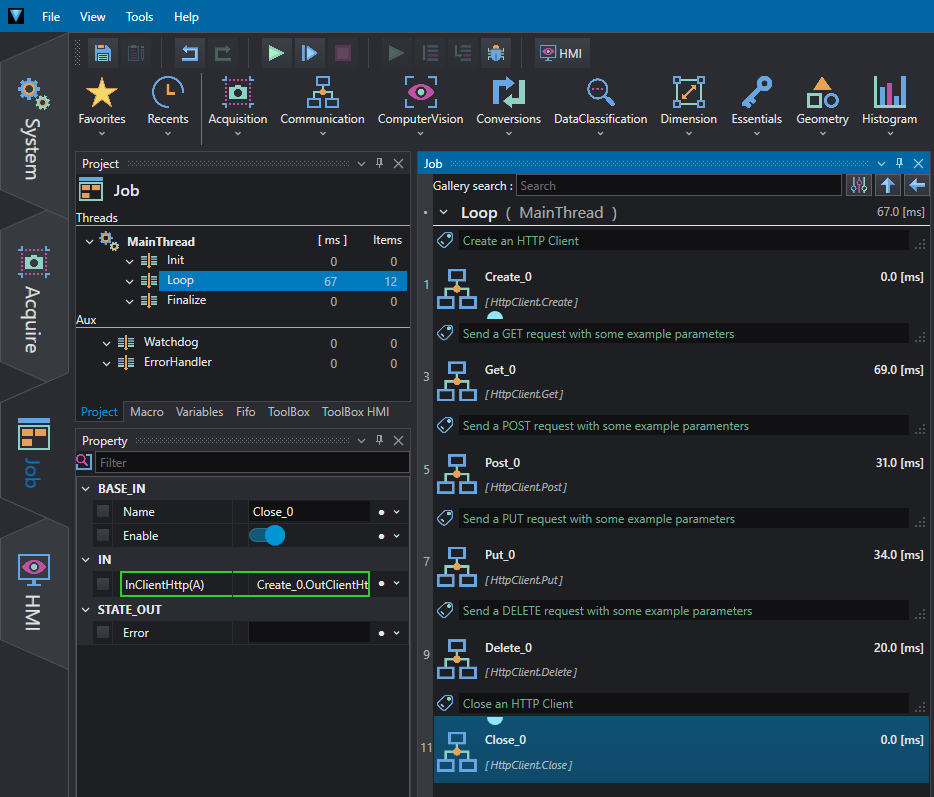934x797 pixels.
Task: Switch to the Variables tab
Action: coord(200,412)
